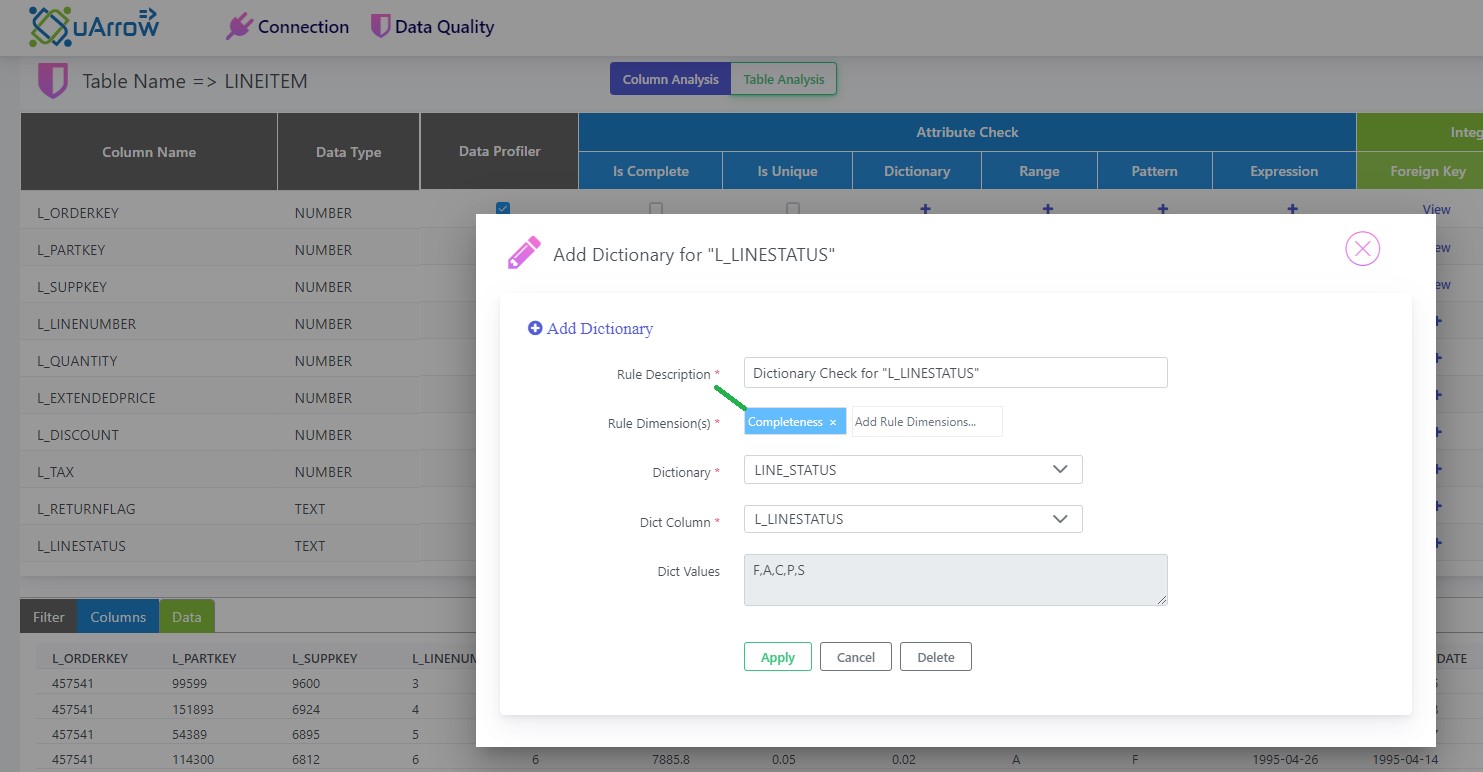This screenshot has height=772, width=1483.
Task: Click the L_DISCOUNT column name row
Action: click(x=78, y=435)
